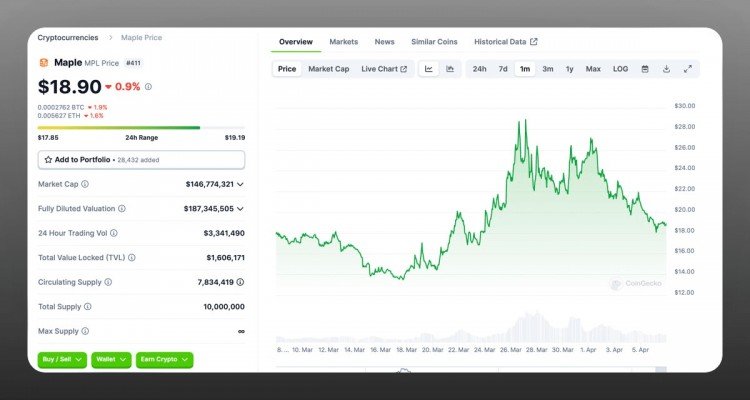Click the 26. Mar axis date label
This screenshot has width=750, height=400.
(510, 350)
